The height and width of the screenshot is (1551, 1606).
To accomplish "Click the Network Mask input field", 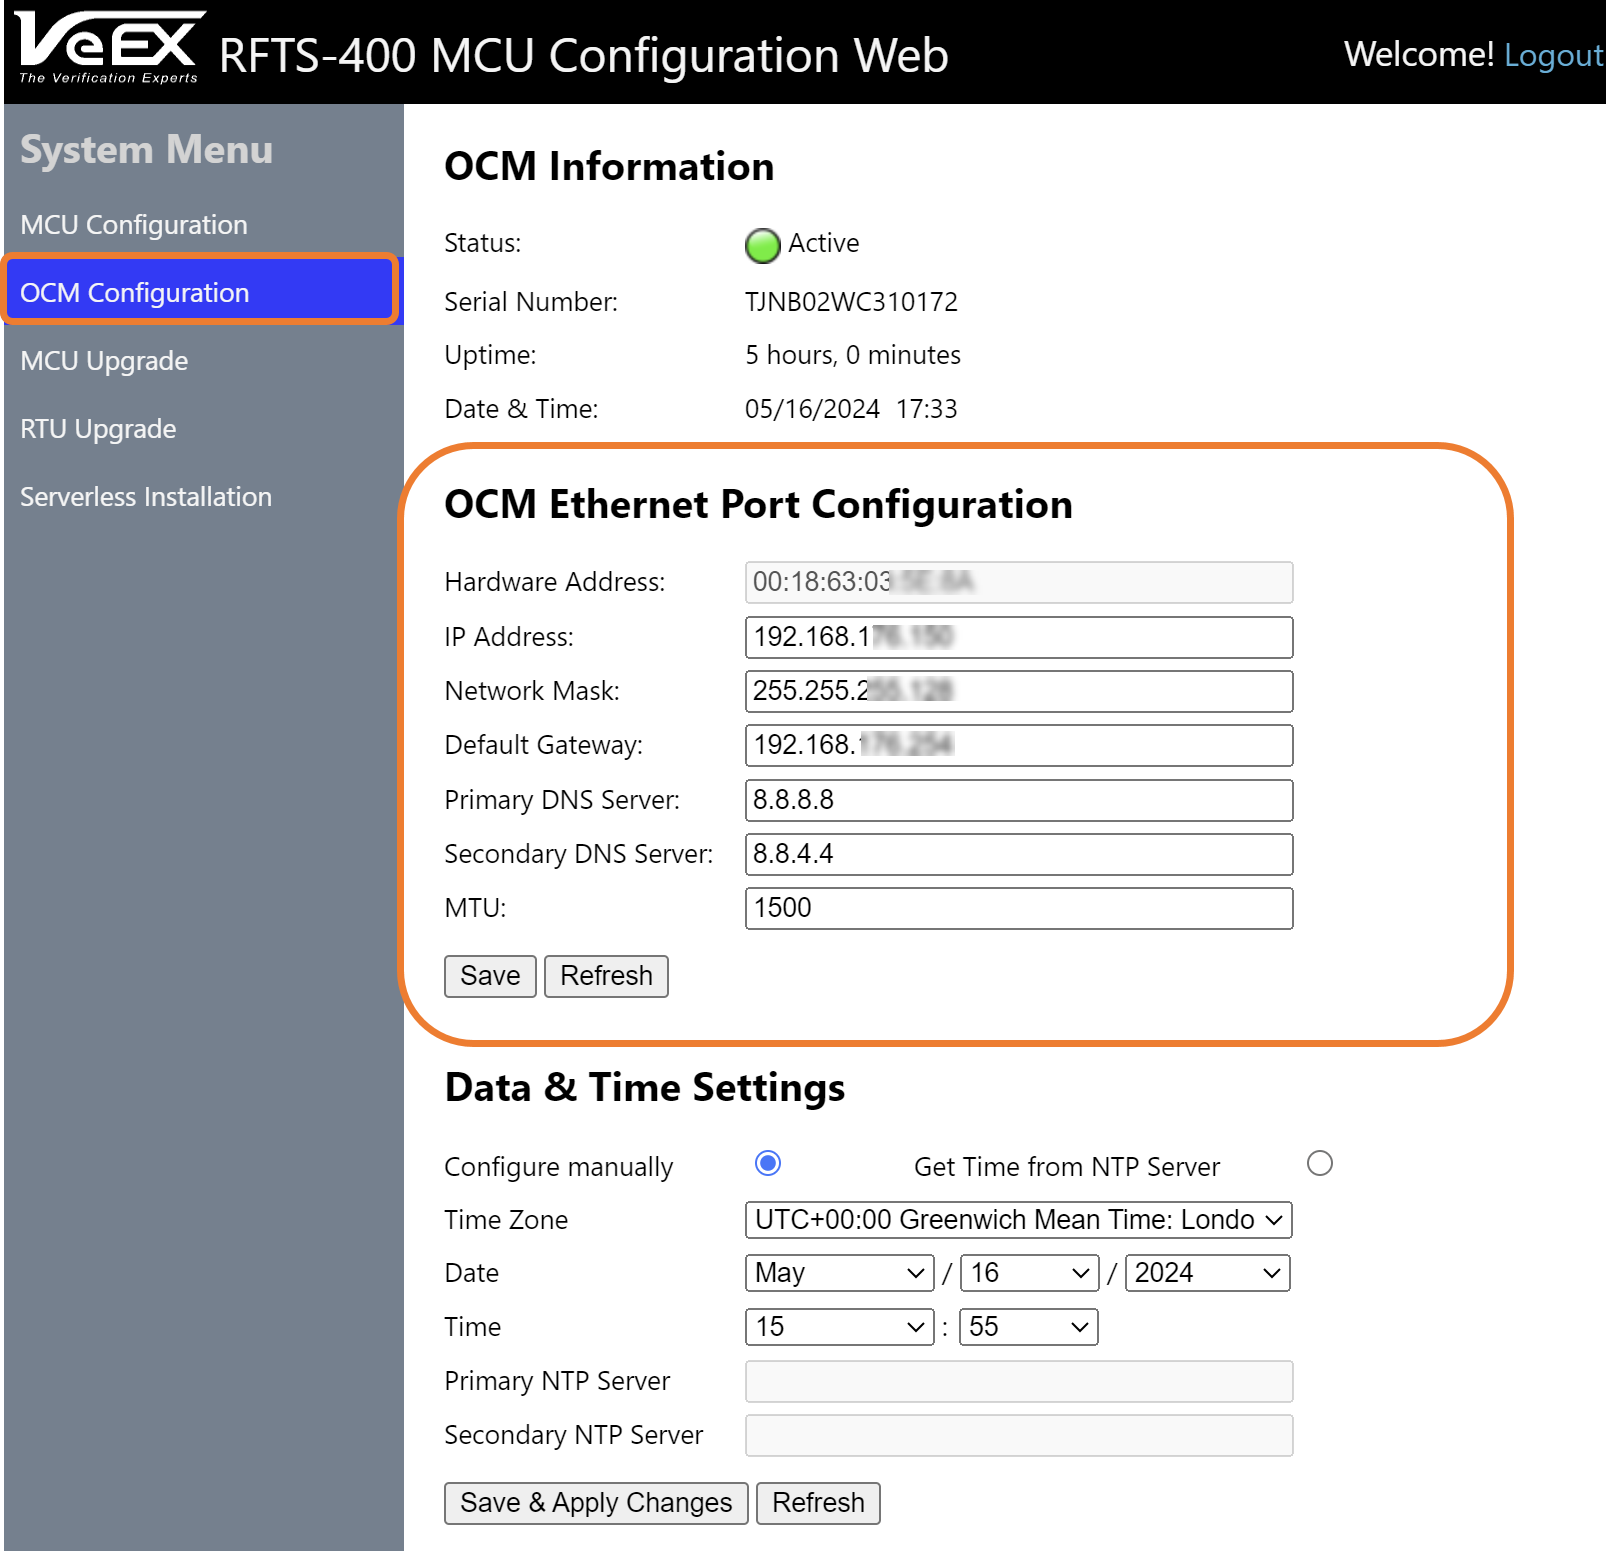I will [1019, 691].
